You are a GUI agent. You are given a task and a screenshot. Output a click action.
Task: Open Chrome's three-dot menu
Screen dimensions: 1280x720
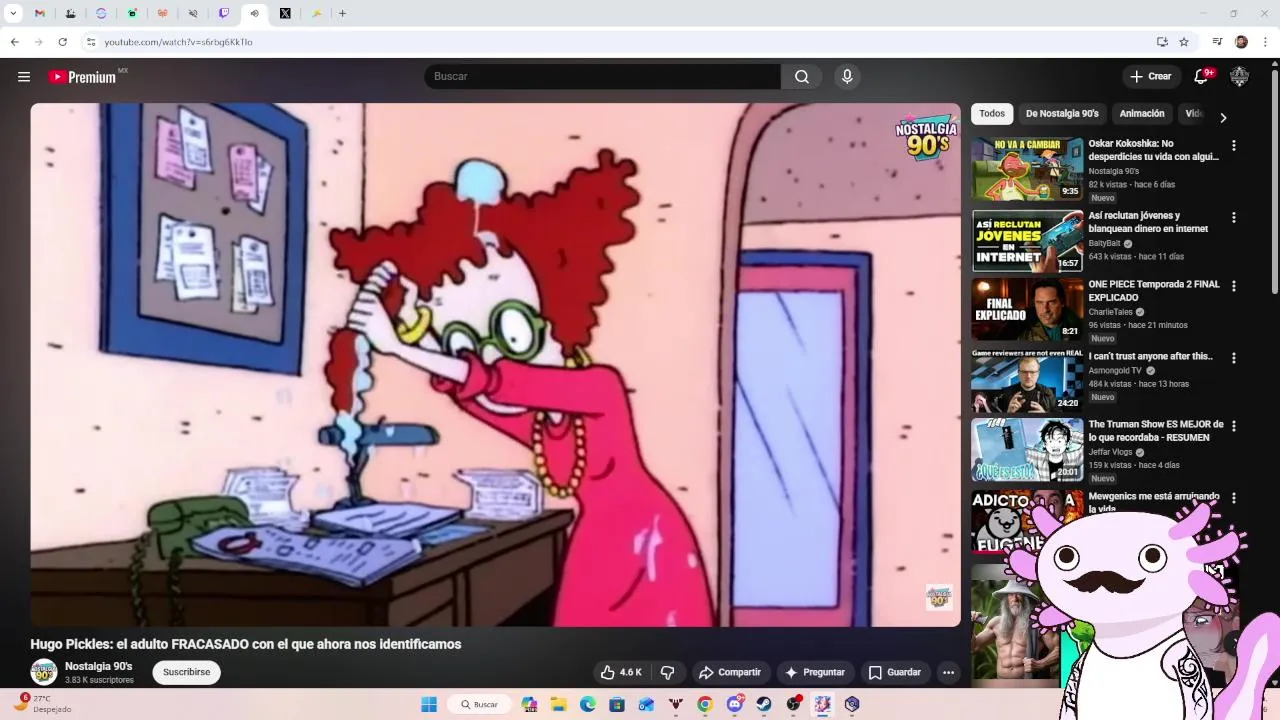[x=1266, y=42]
